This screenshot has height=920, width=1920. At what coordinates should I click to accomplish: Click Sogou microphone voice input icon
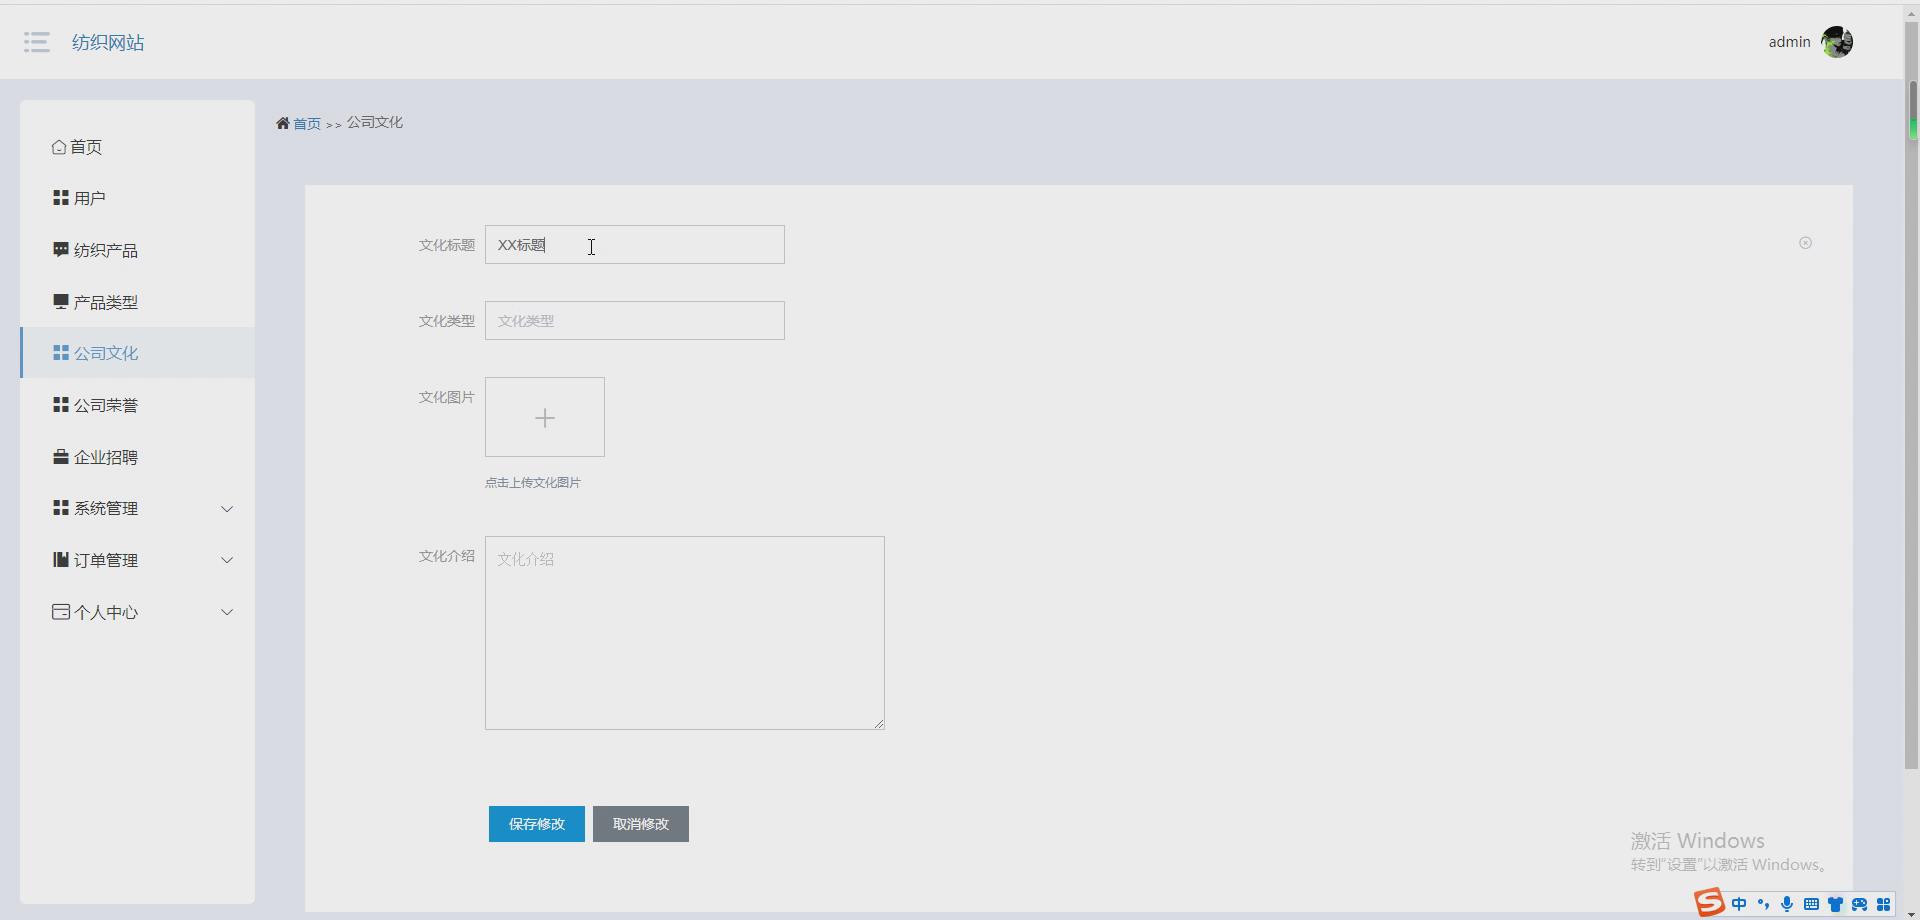1787,904
